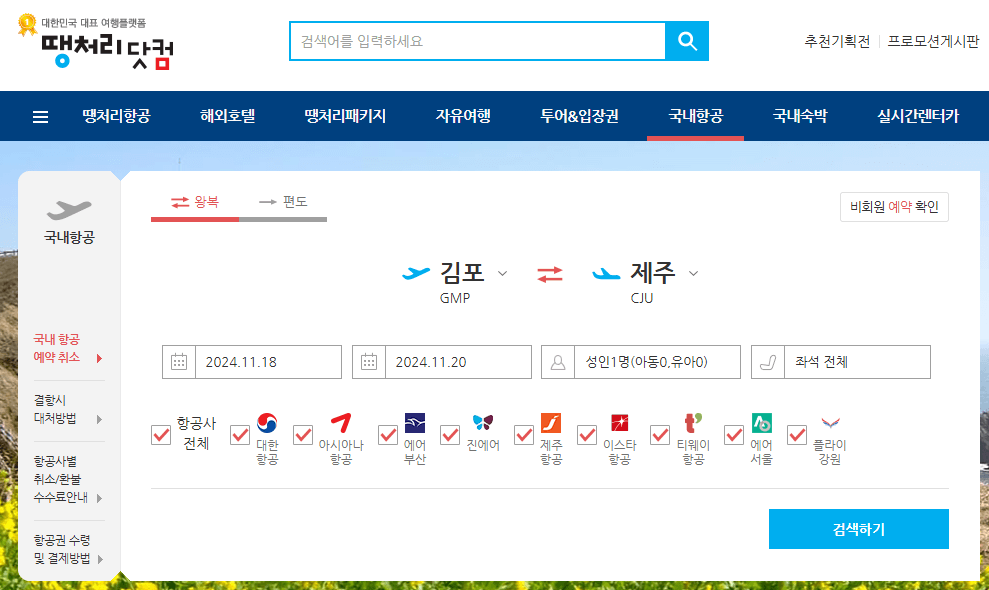The width and height of the screenshot is (989, 590).
Task: Disable the 대한항공 airline checkbox
Action: click(x=239, y=435)
